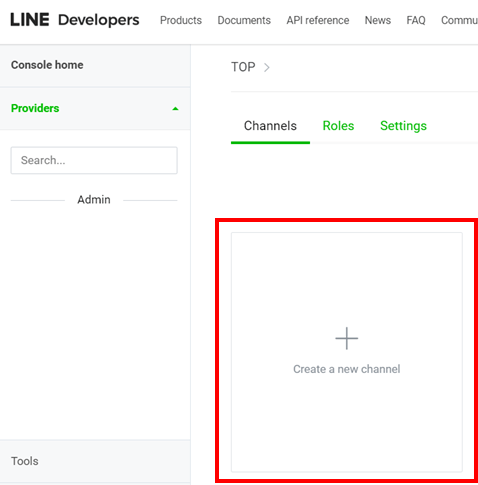Click the plus icon to add channel
Image resolution: width=478 pixels, height=485 pixels.
[347, 338]
